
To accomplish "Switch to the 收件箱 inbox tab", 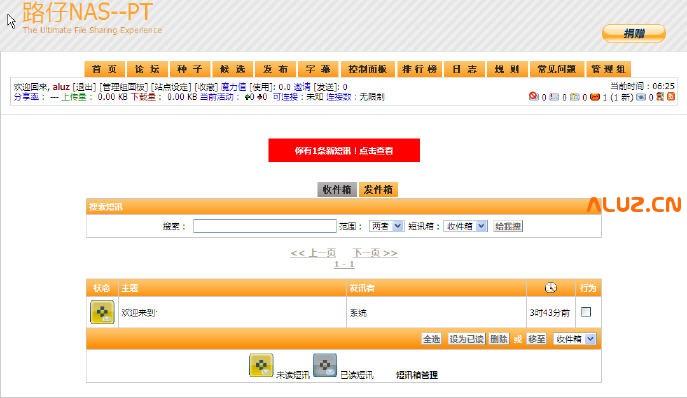I will (x=336, y=189).
